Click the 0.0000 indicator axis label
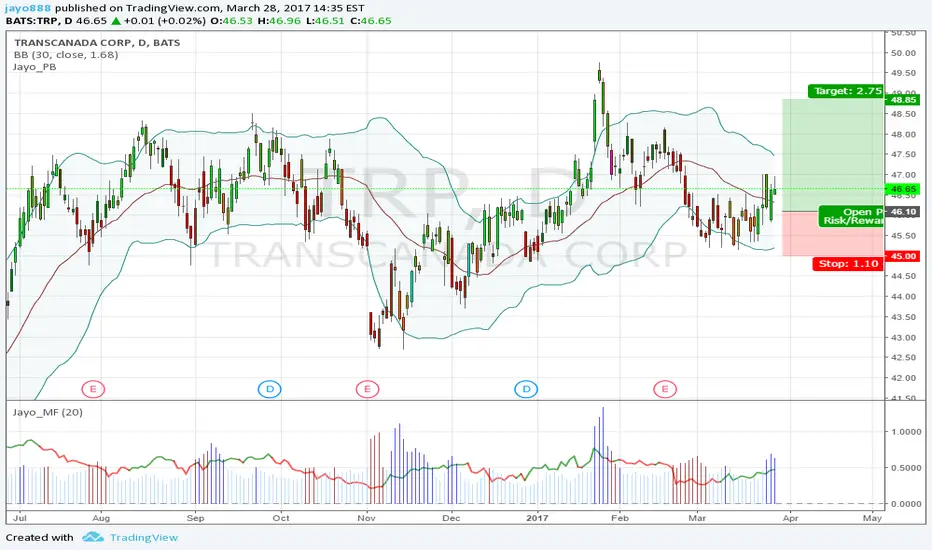This screenshot has height=550, width=932. pos(906,504)
